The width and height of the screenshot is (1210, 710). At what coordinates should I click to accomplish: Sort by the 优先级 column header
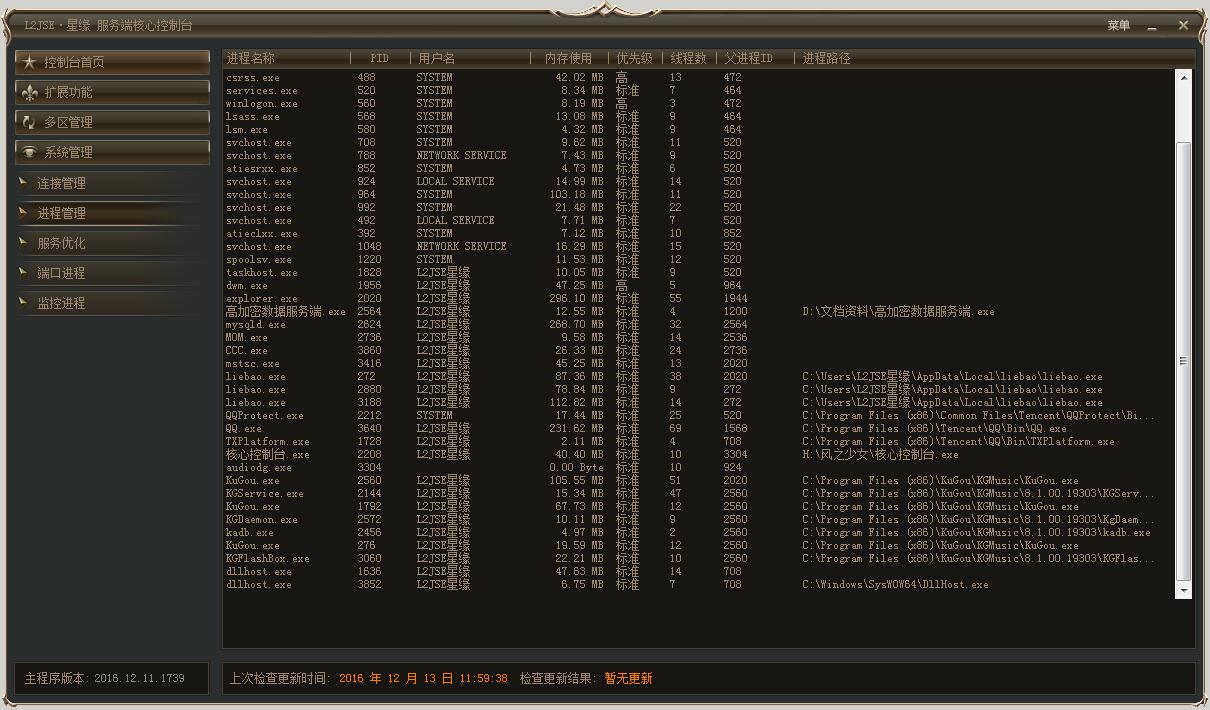tap(635, 59)
